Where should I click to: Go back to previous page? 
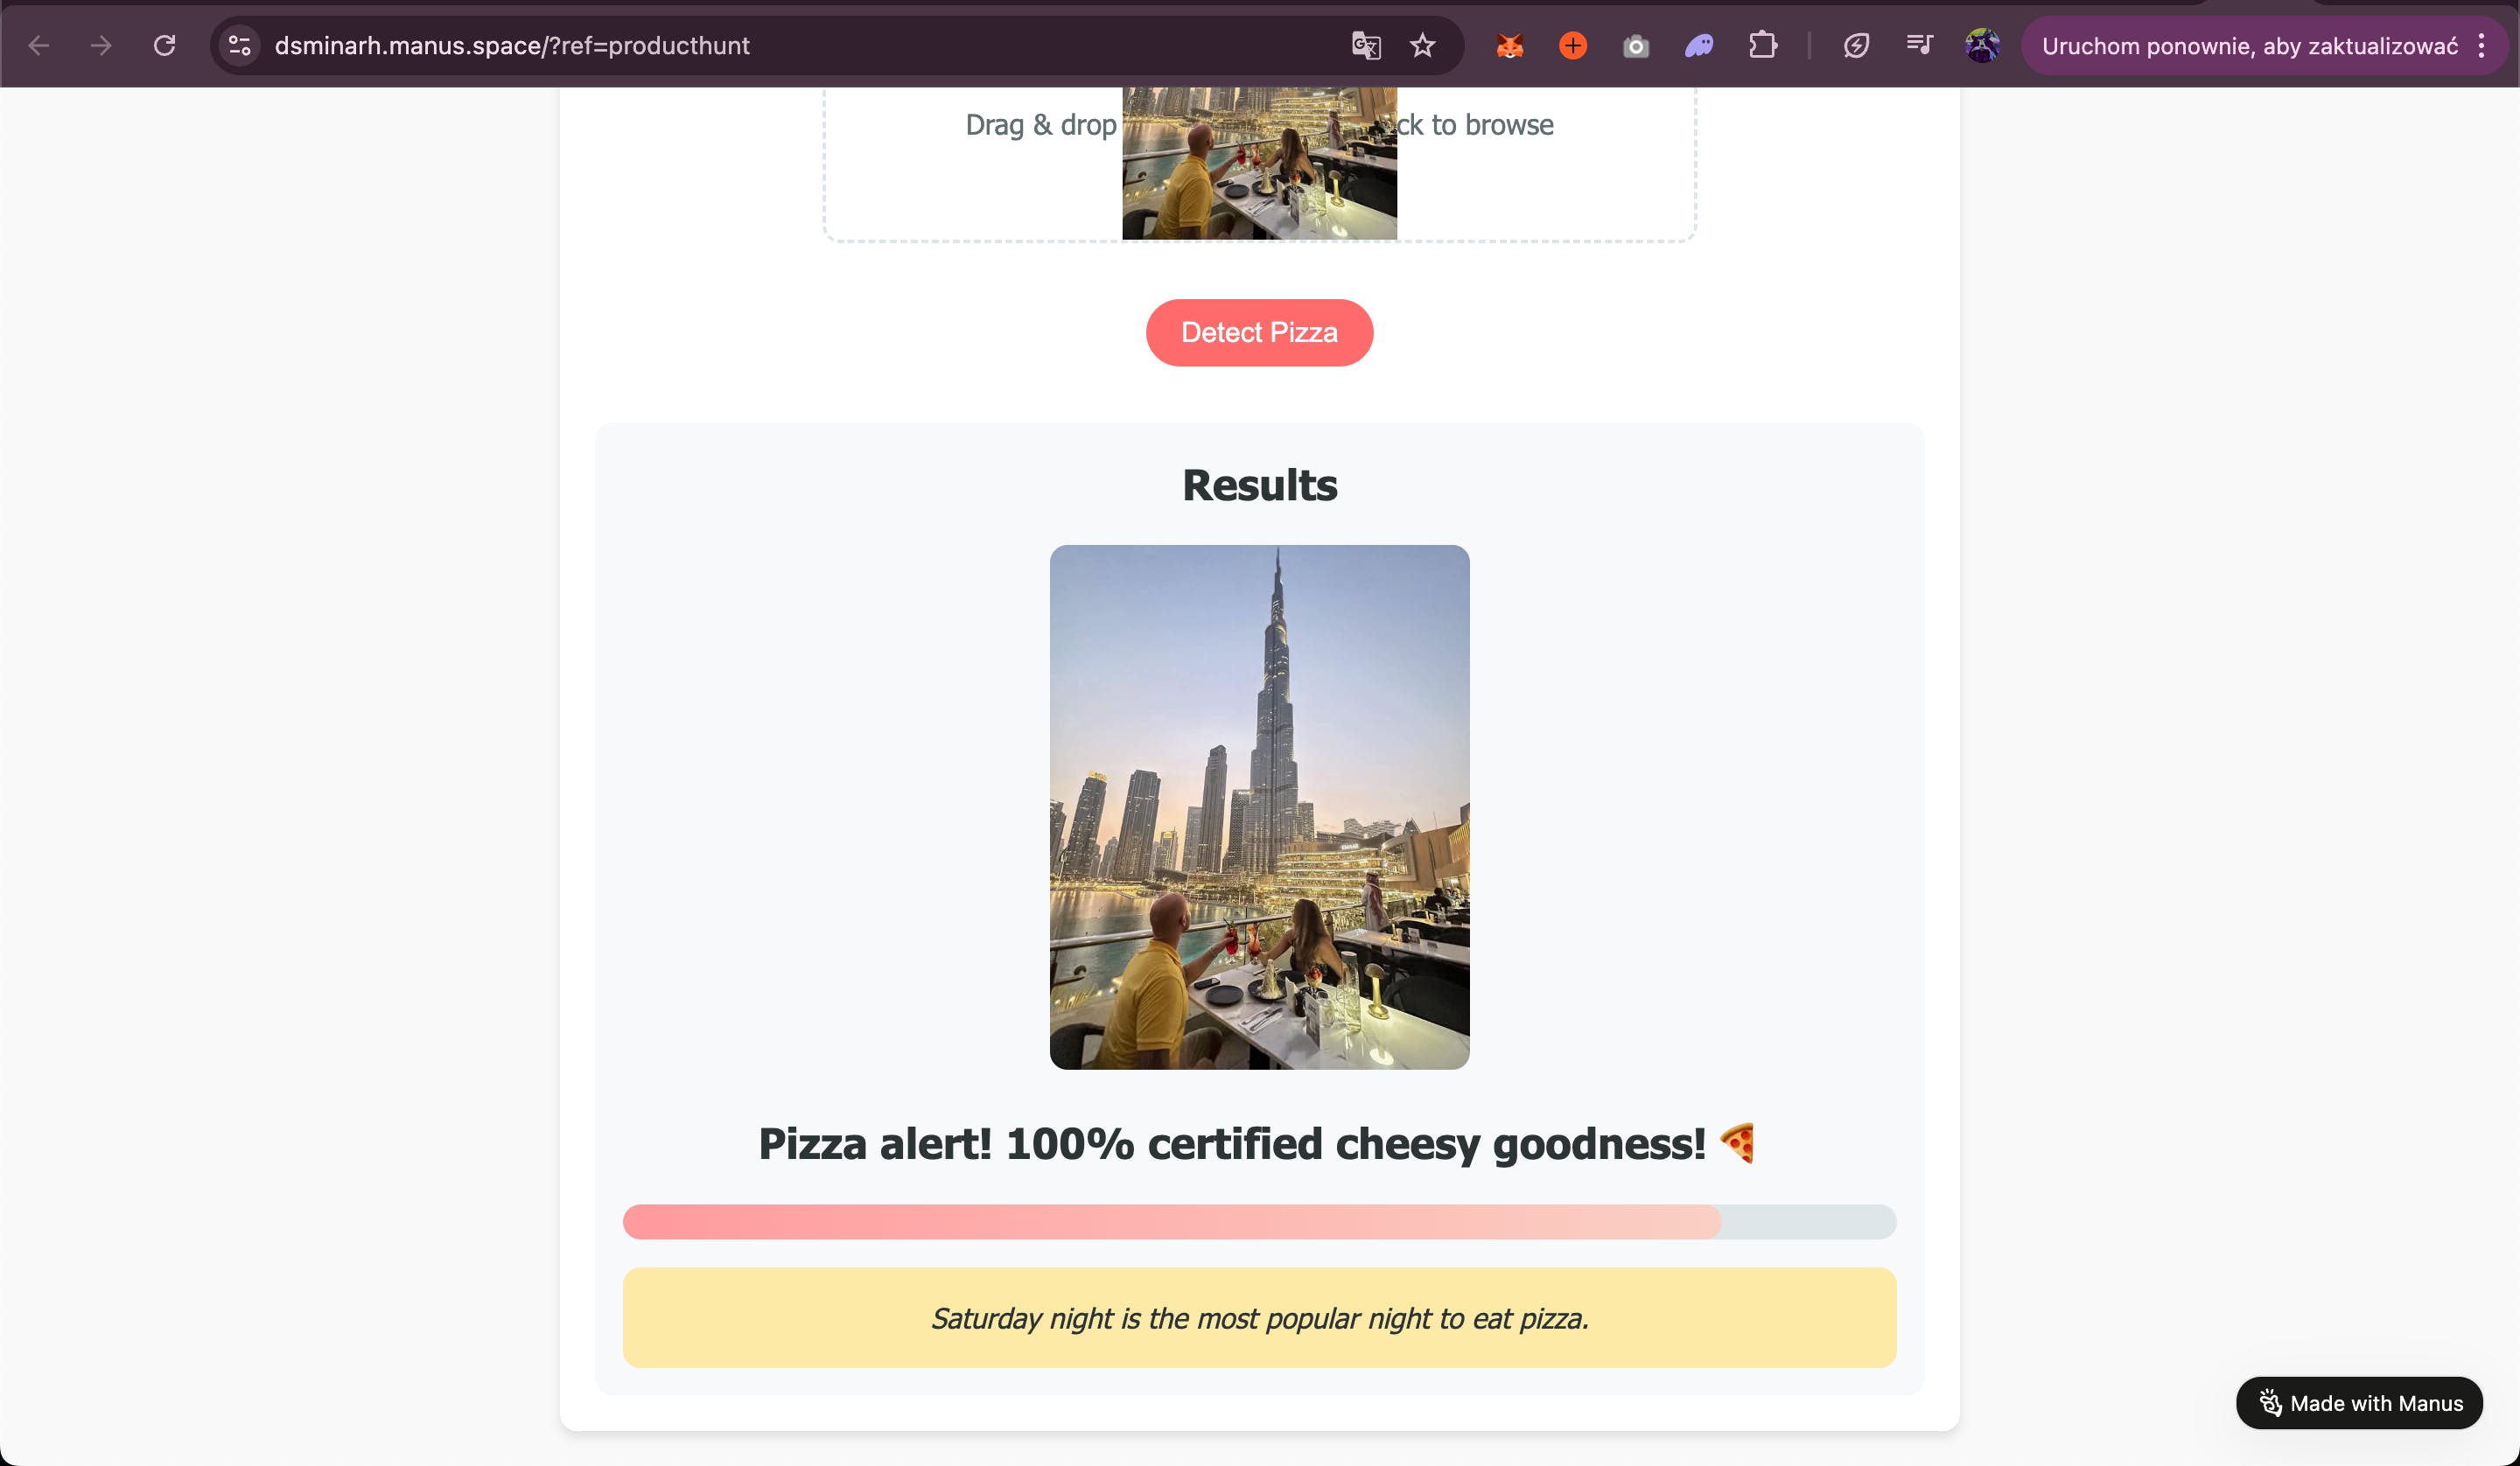(38, 46)
